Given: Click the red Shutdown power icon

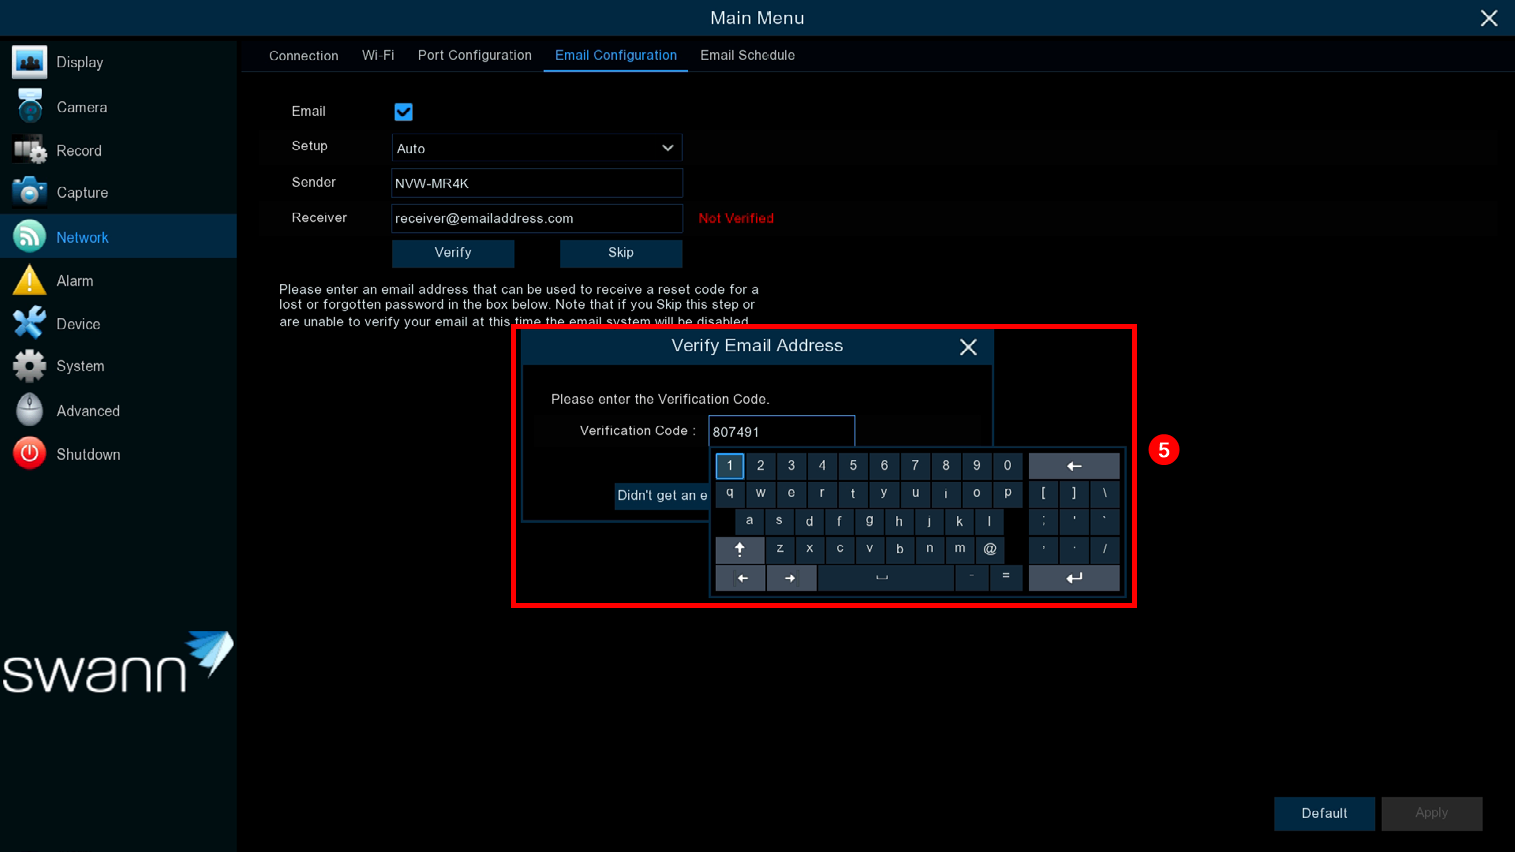Looking at the screenshot, I should click(29, 454).
